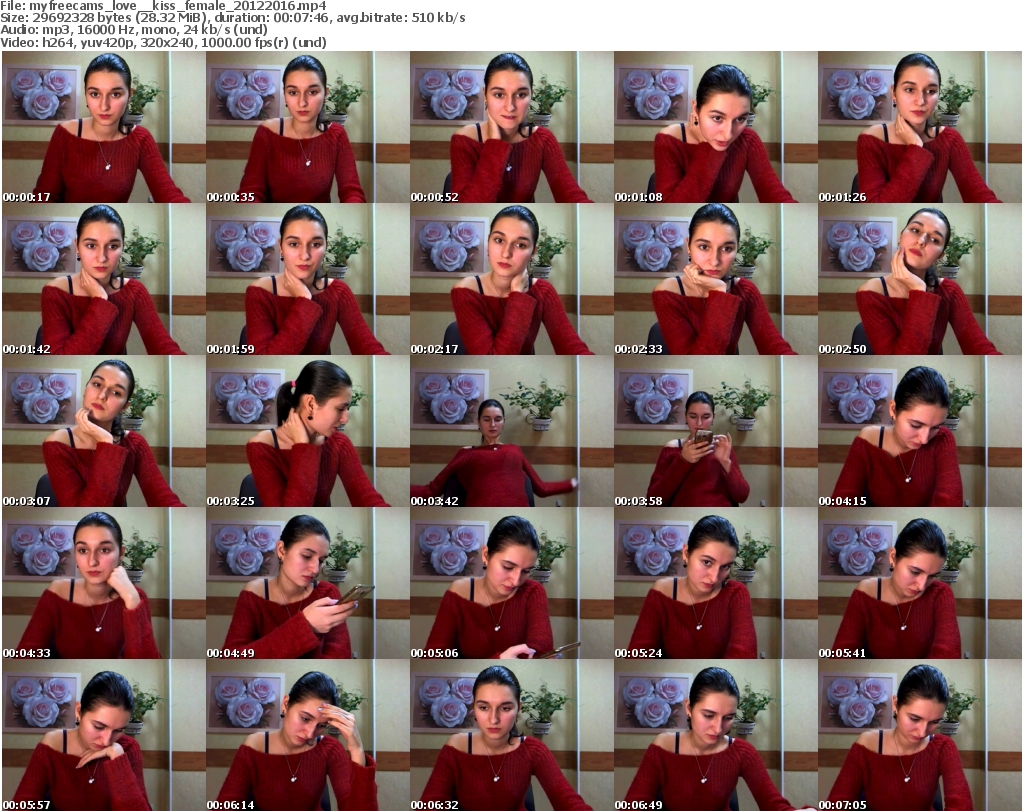The width and height of the screenshot is (1024, 811).
Task: Click the Audio mp3 info line
Action: (x=134, y=30)
